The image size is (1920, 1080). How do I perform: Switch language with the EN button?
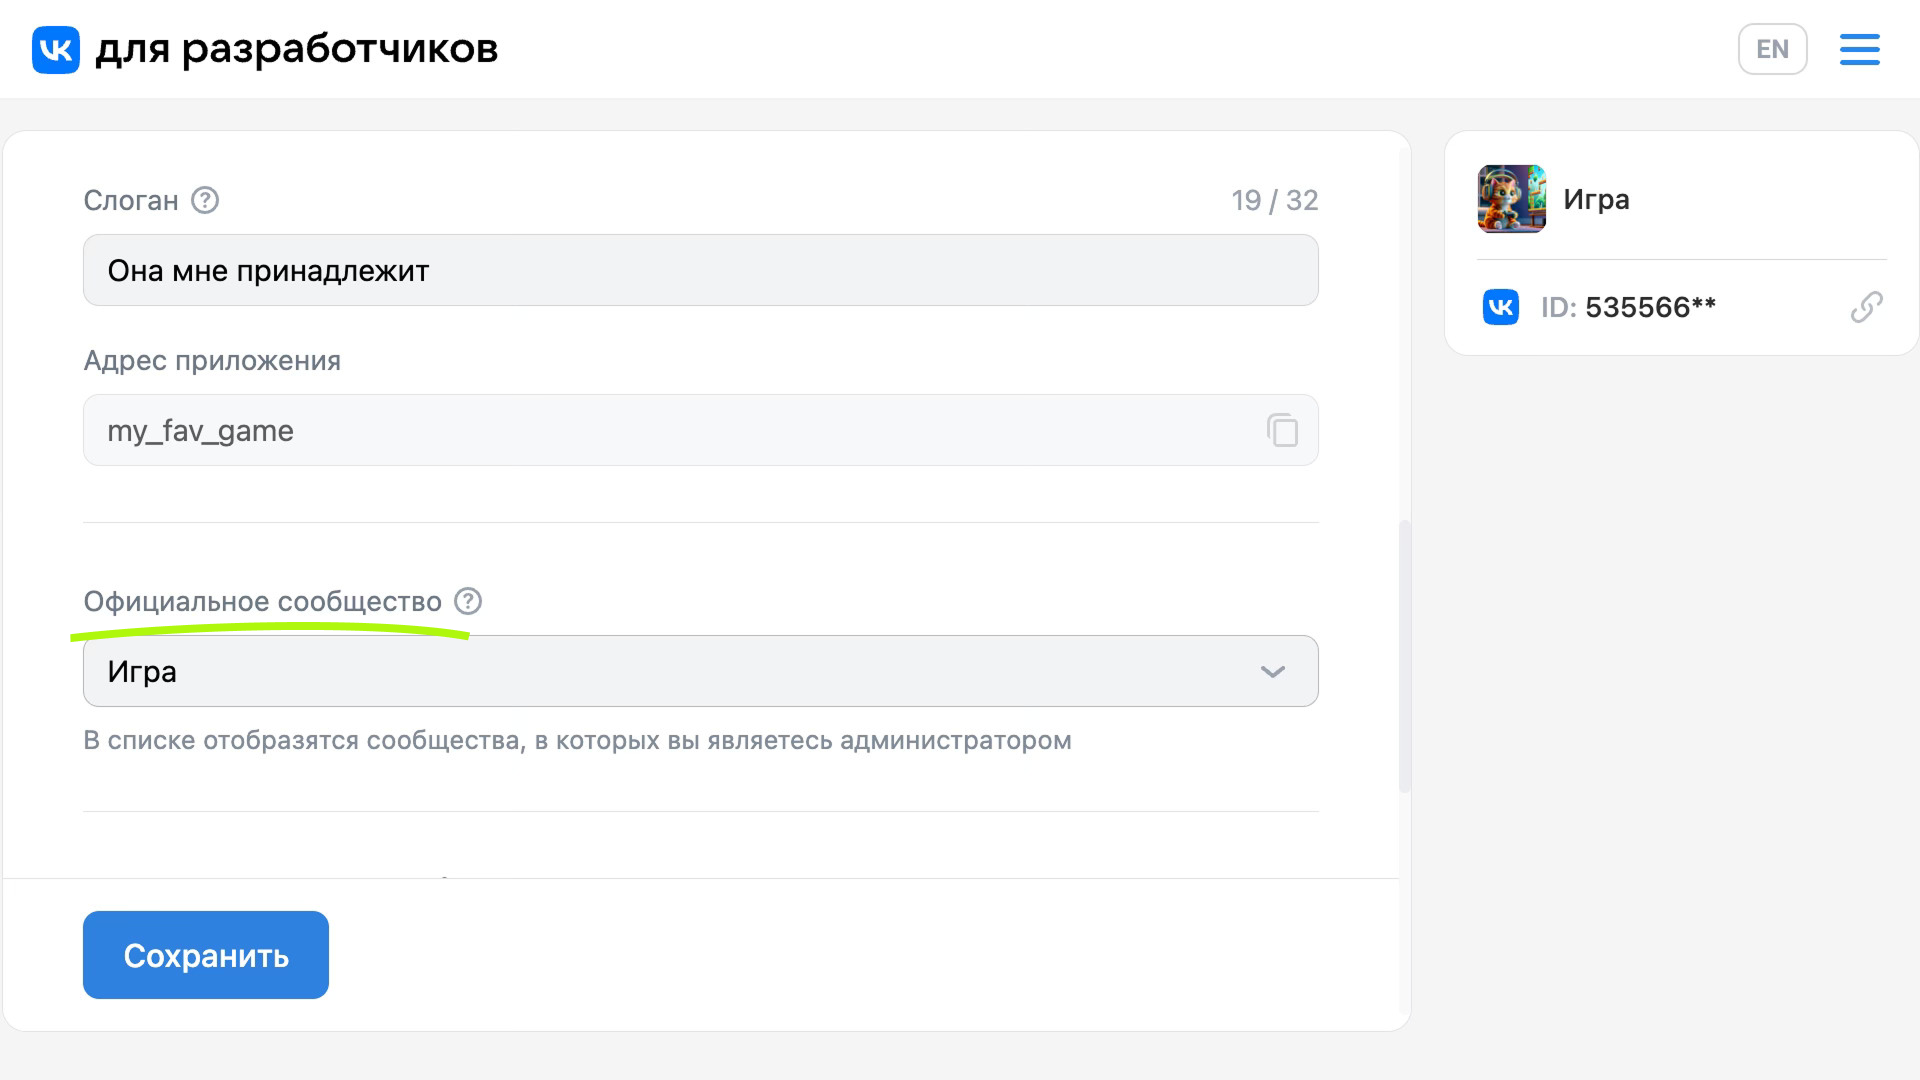point(1772,49)
